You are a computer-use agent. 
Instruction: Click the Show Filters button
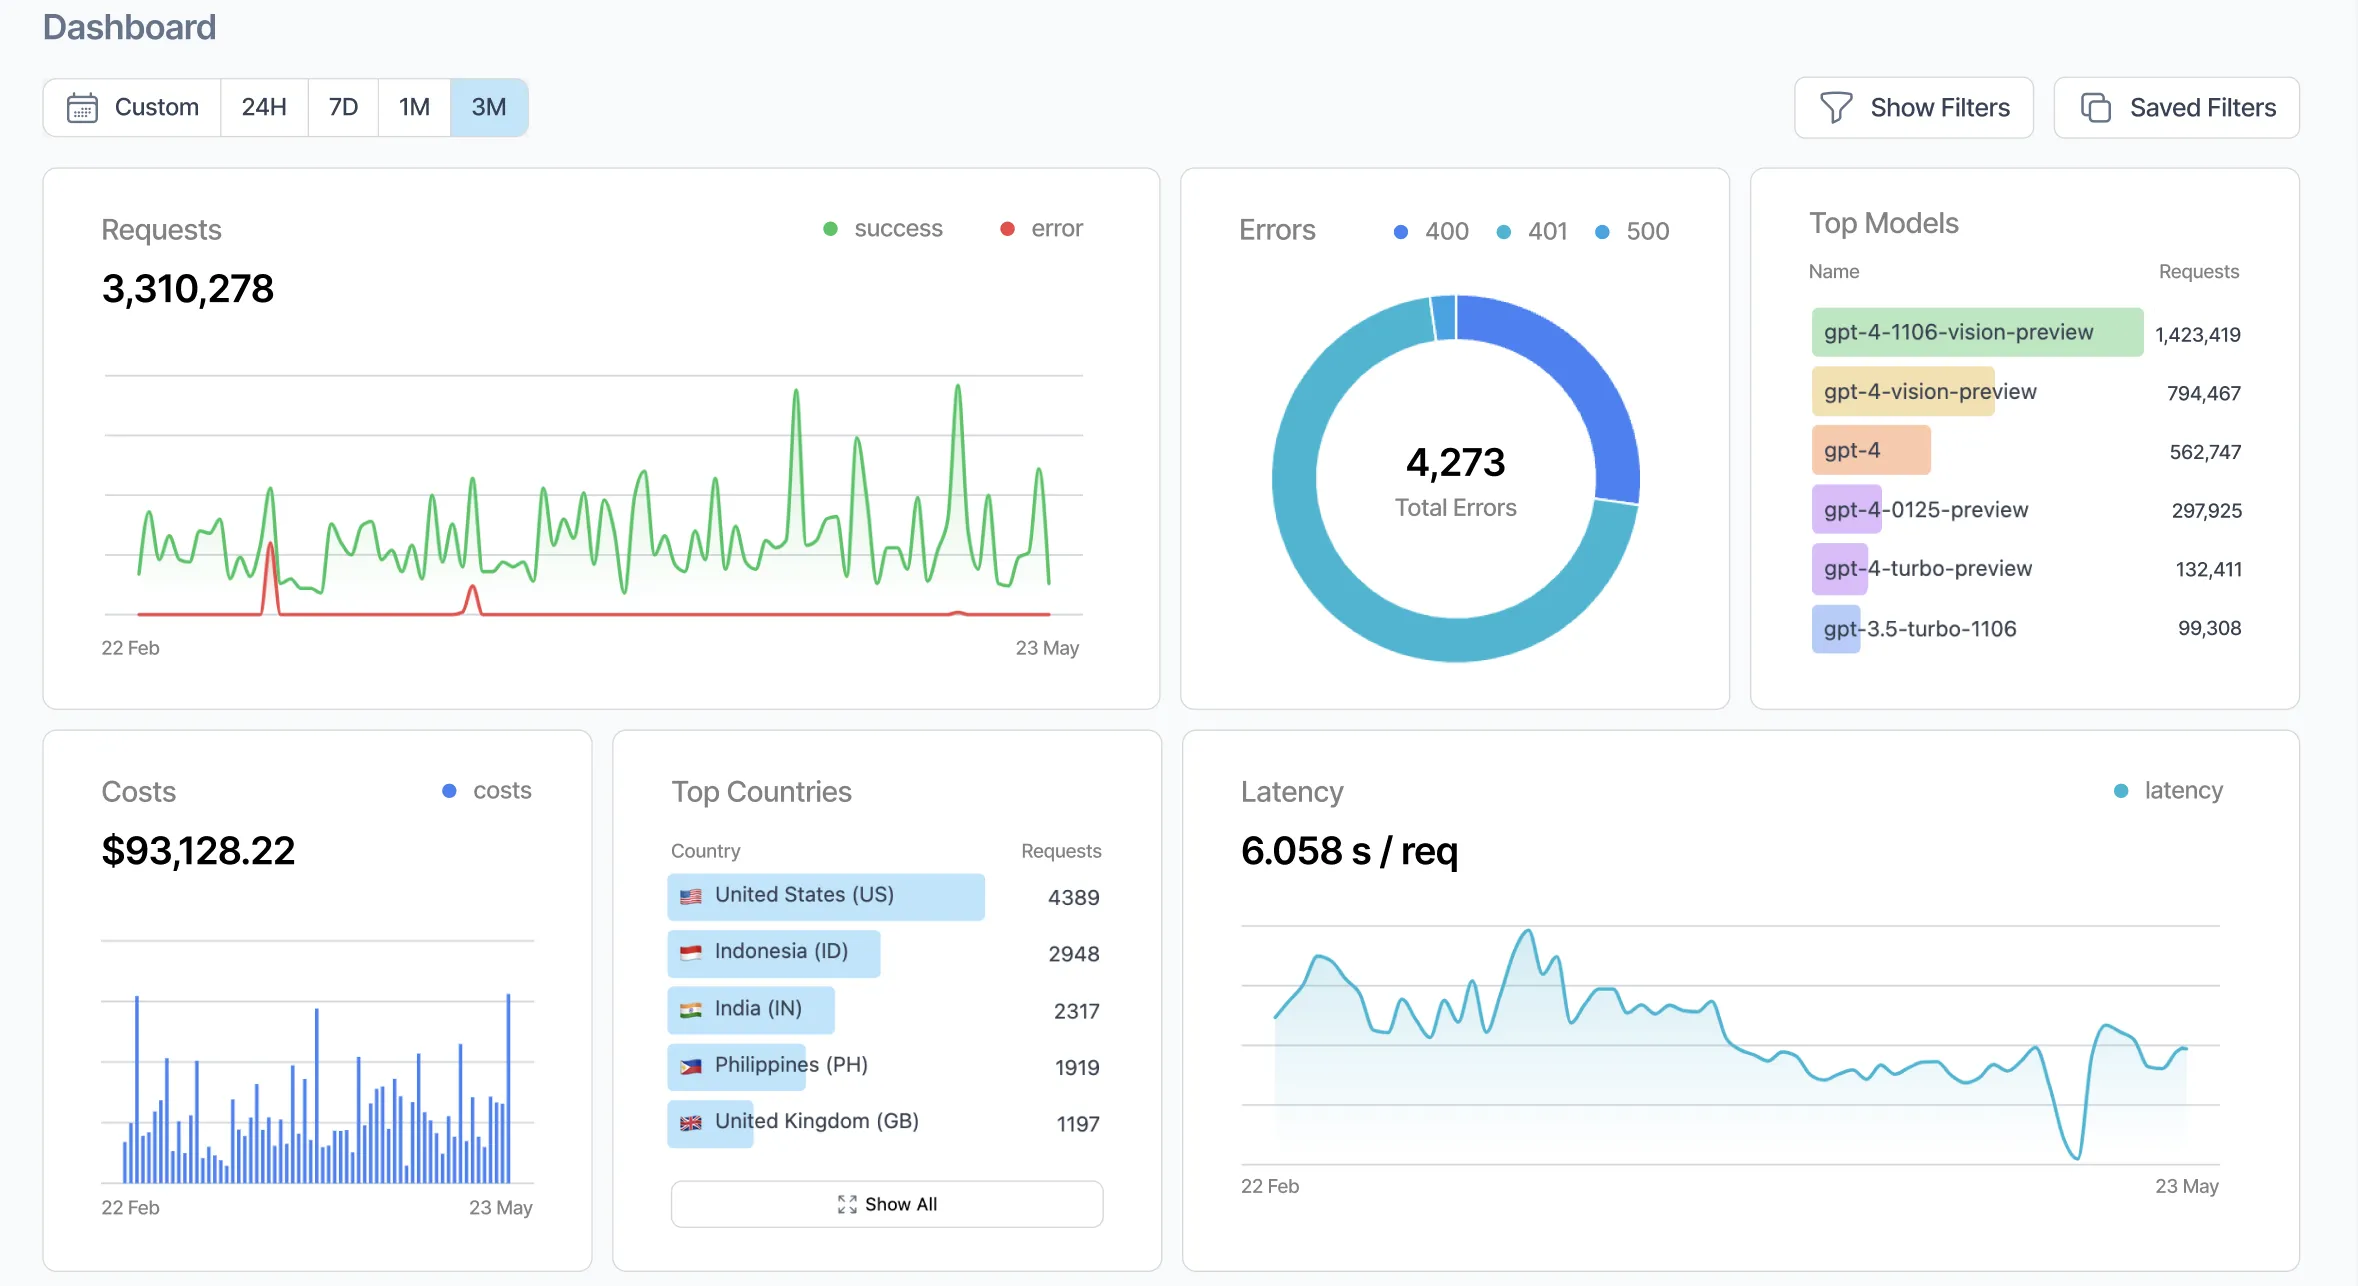click(x=1913, y=107)
